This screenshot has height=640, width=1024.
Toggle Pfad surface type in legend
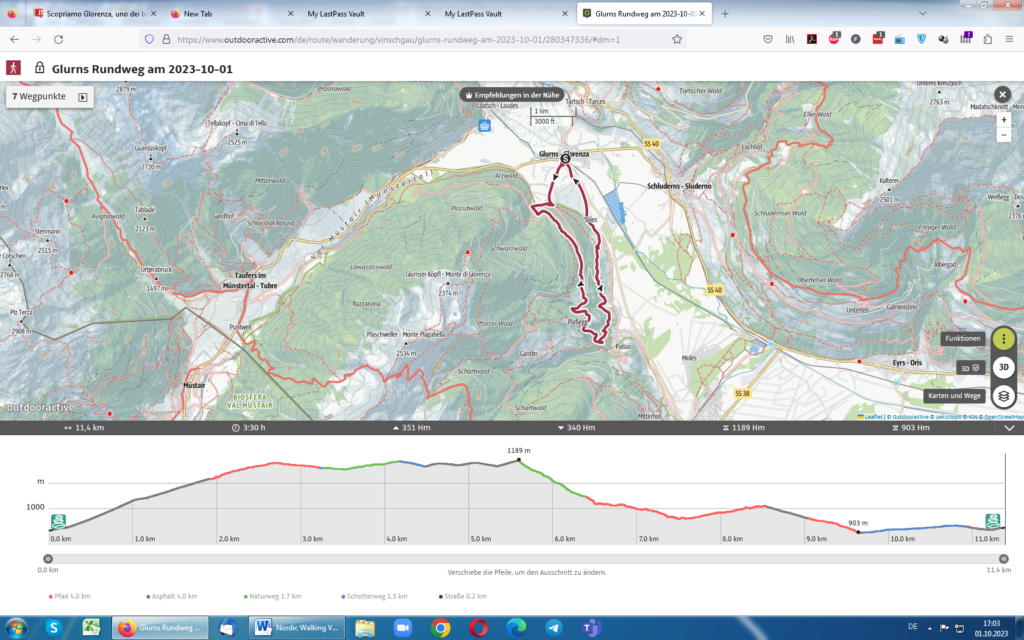click(x=69, y=596)
